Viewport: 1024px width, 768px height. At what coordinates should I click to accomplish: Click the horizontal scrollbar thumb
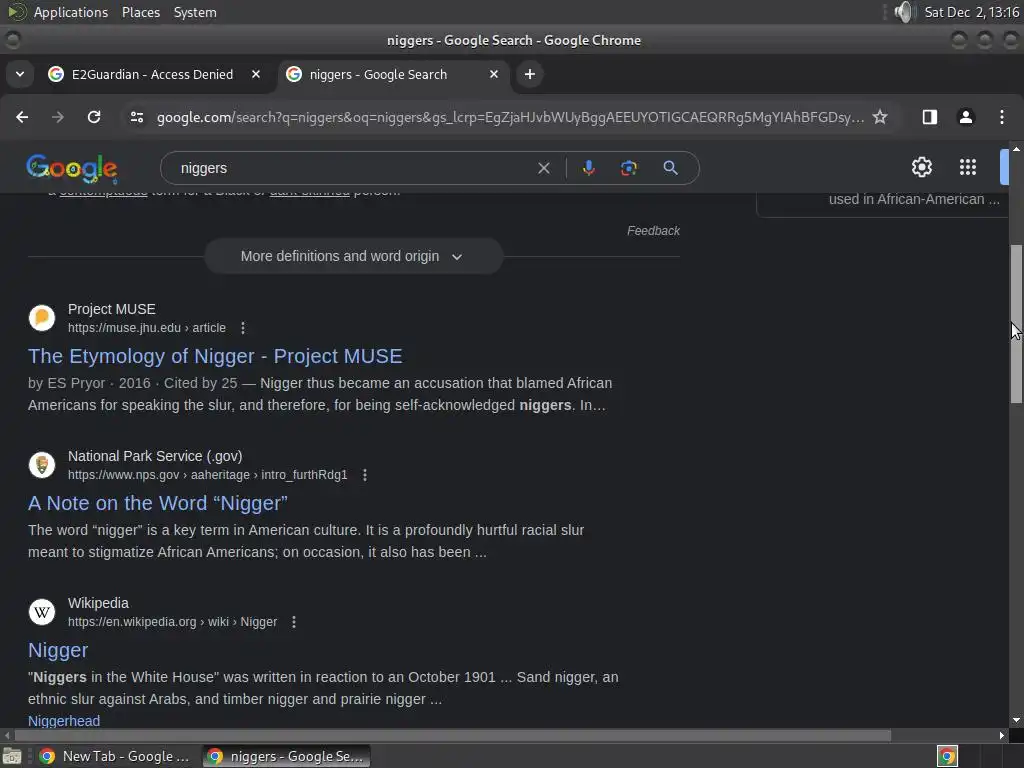click(x=453, y=735)
